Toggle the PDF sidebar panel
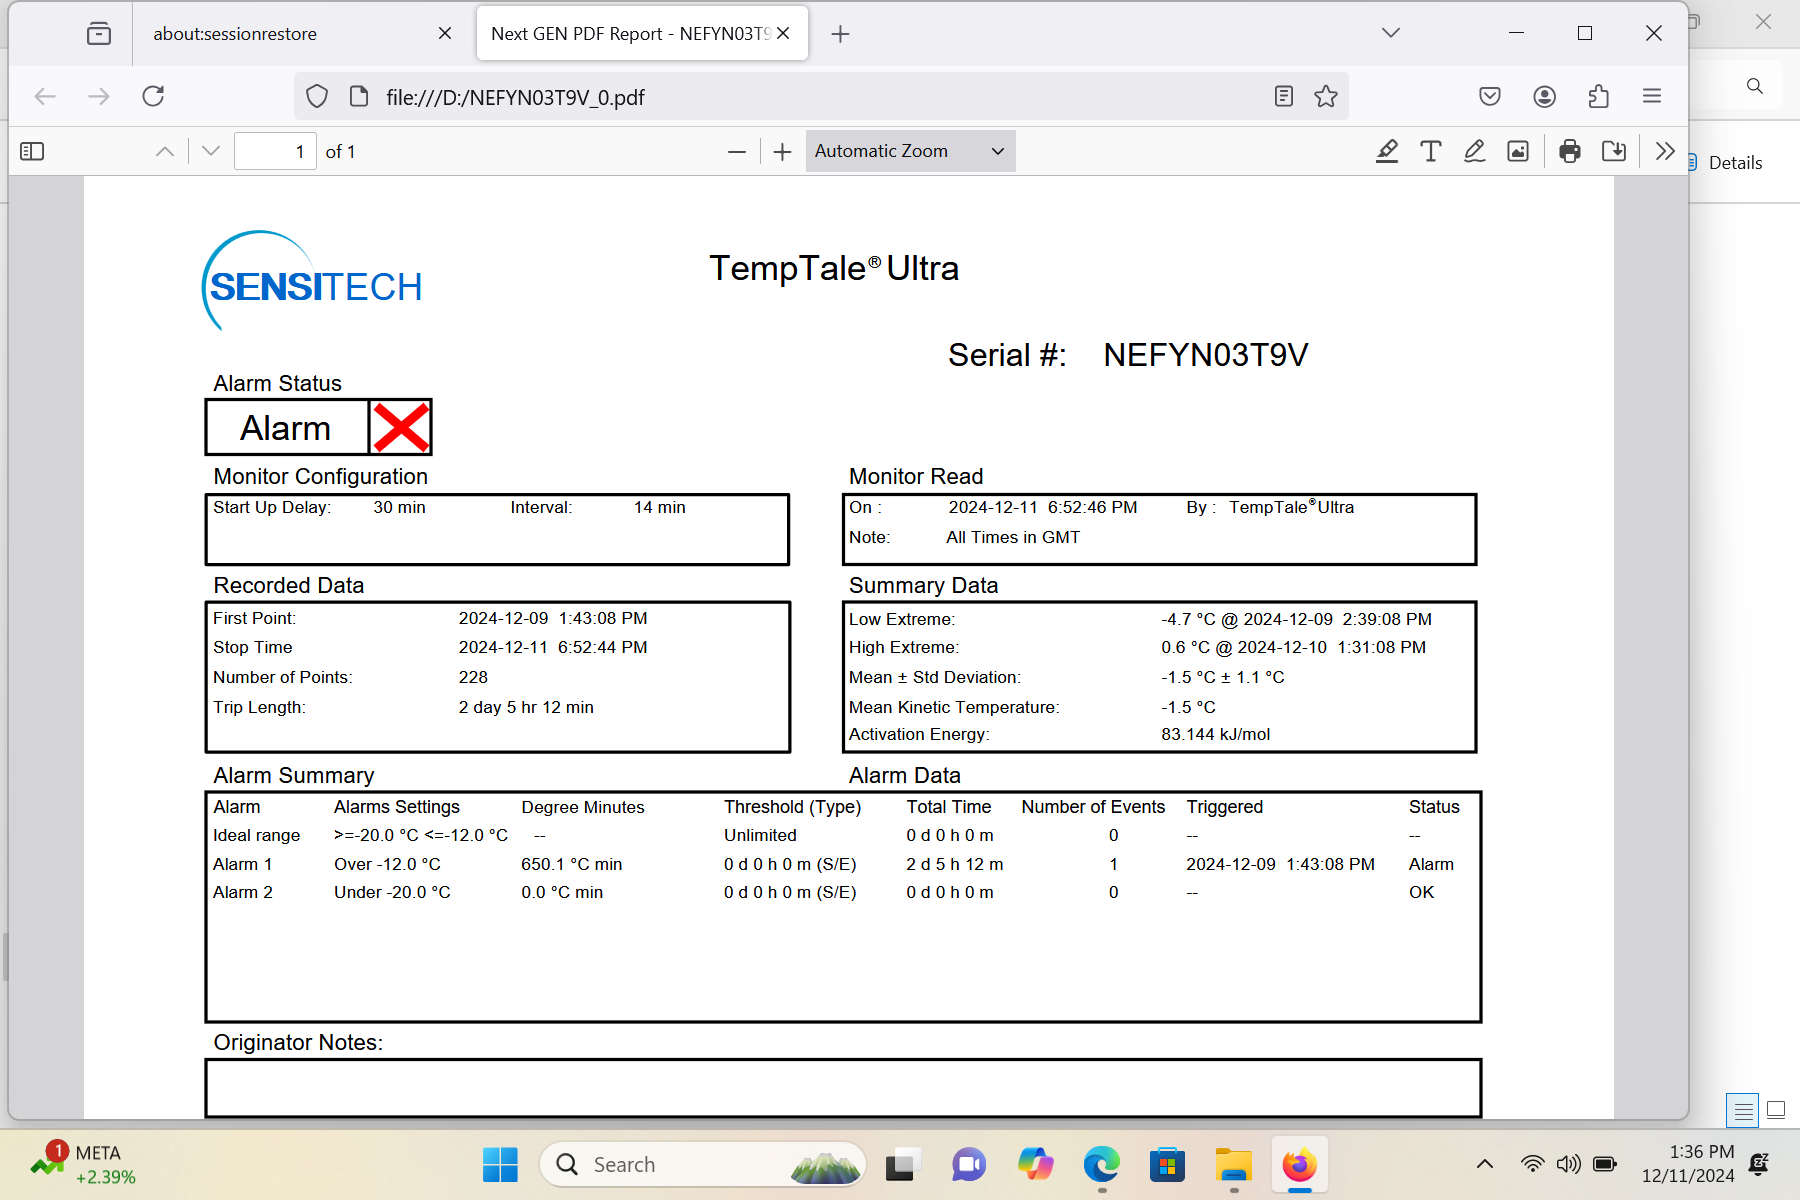Image resolution: width=1800 pixels, height=1200 pixels. coord(32,151)
